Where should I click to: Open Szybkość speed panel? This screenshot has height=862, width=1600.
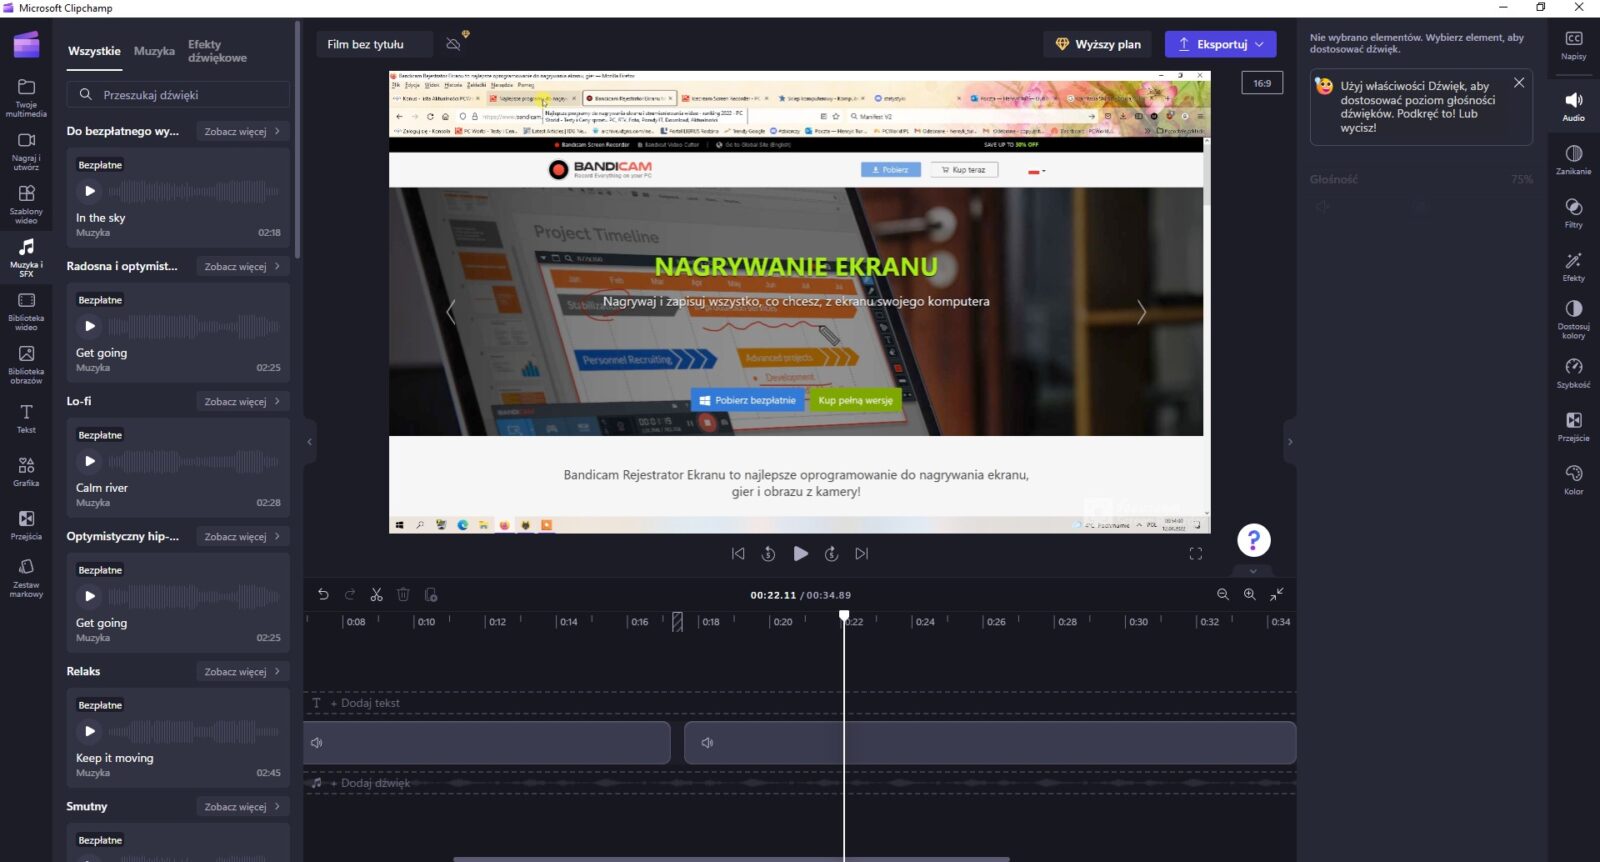point(1573,373)
